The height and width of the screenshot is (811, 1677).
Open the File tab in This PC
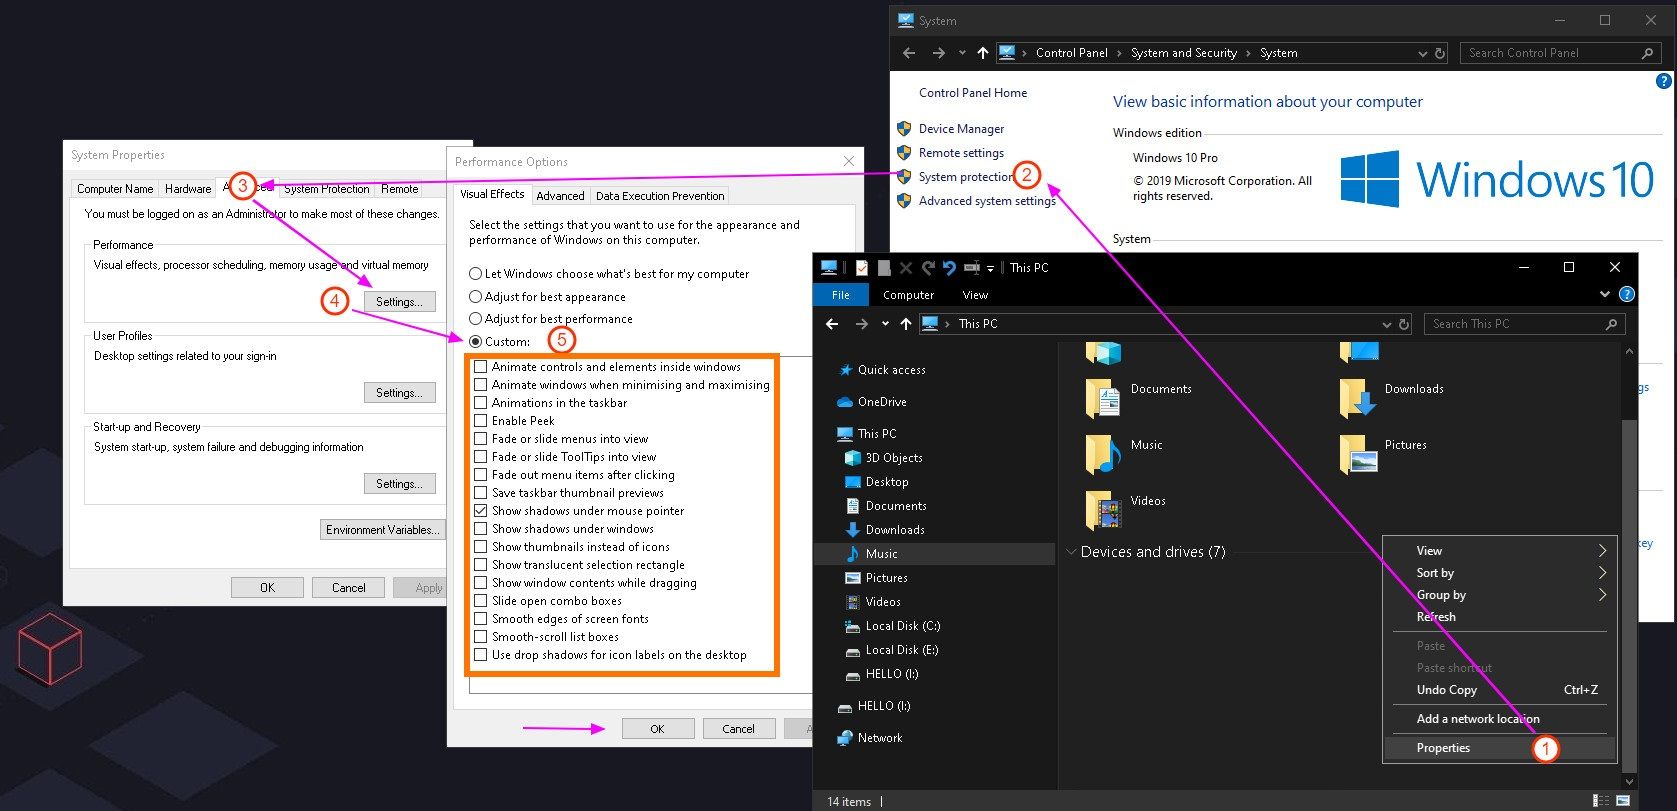coord(841,295)
